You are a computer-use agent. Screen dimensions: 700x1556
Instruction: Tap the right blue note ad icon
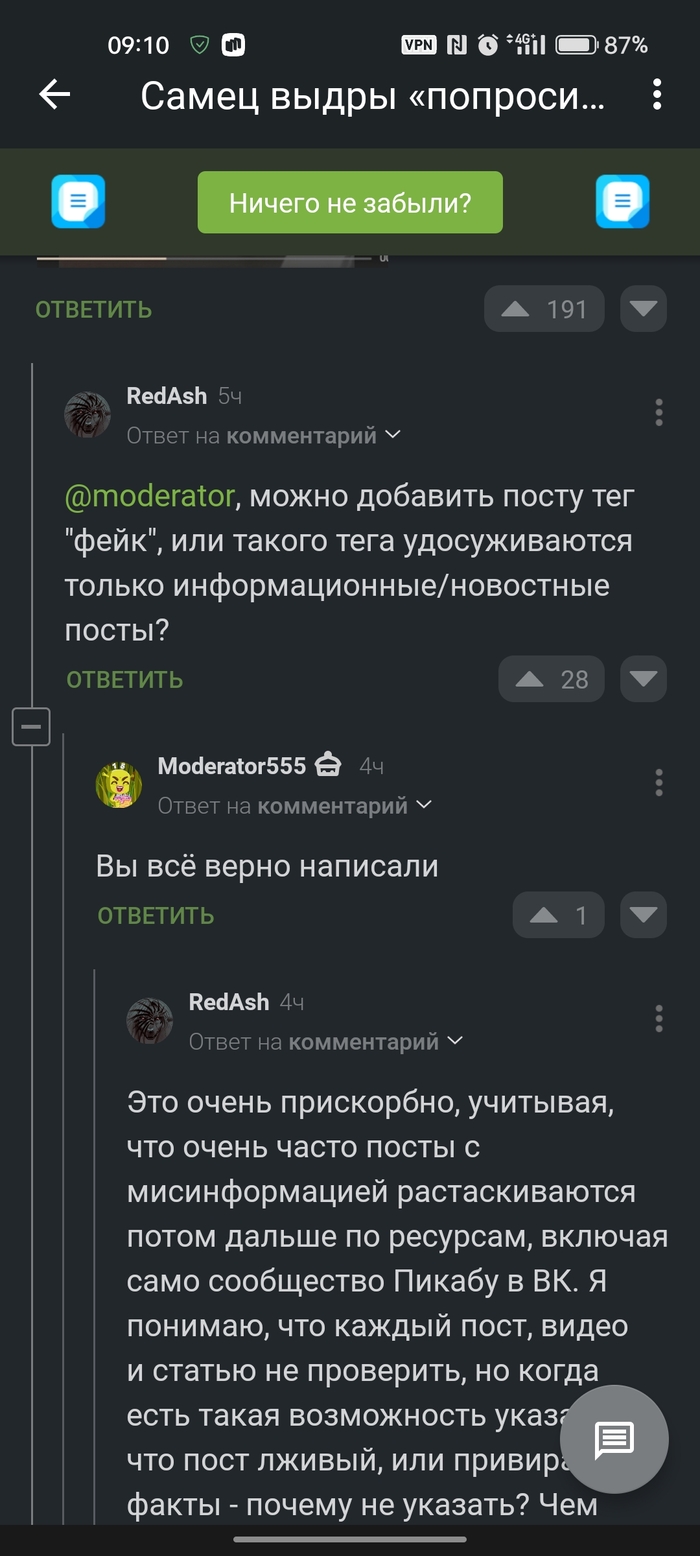[x=622, y=202]
